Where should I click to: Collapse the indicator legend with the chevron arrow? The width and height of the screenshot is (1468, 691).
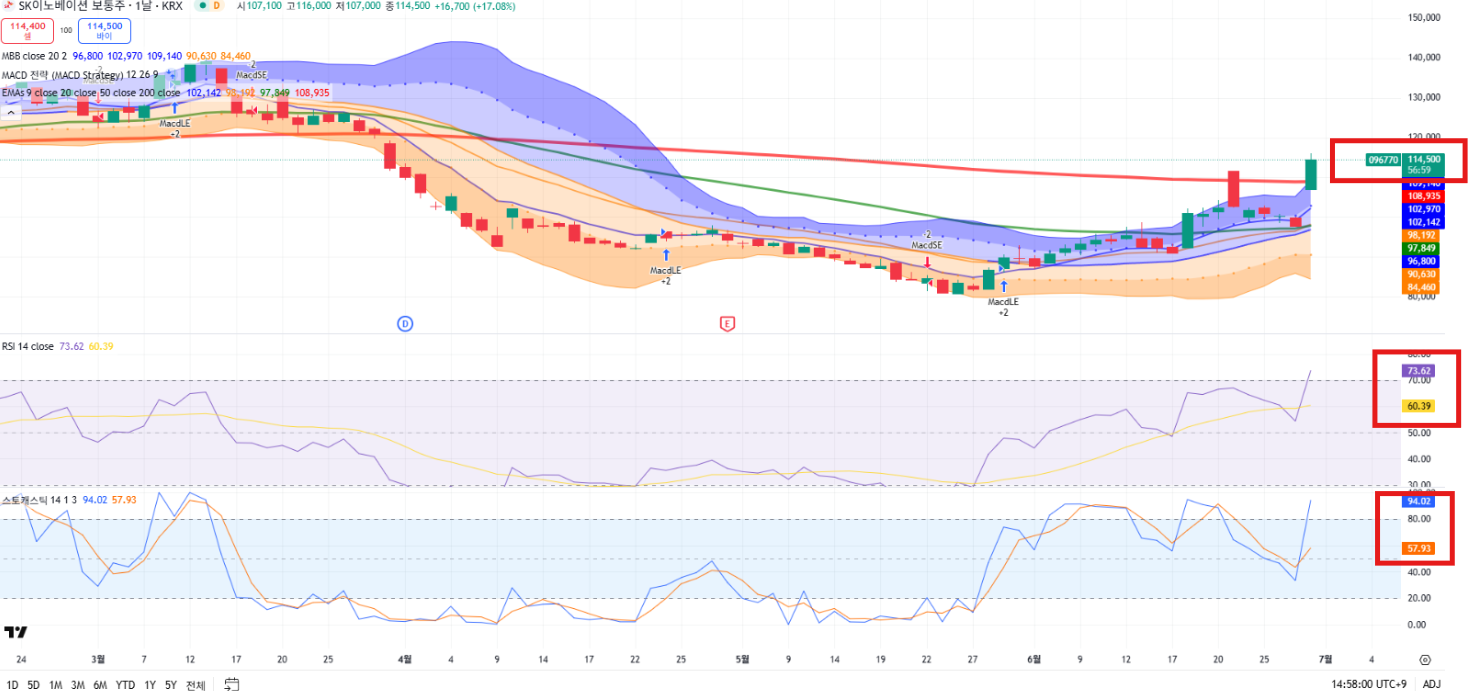pos(9,112)
